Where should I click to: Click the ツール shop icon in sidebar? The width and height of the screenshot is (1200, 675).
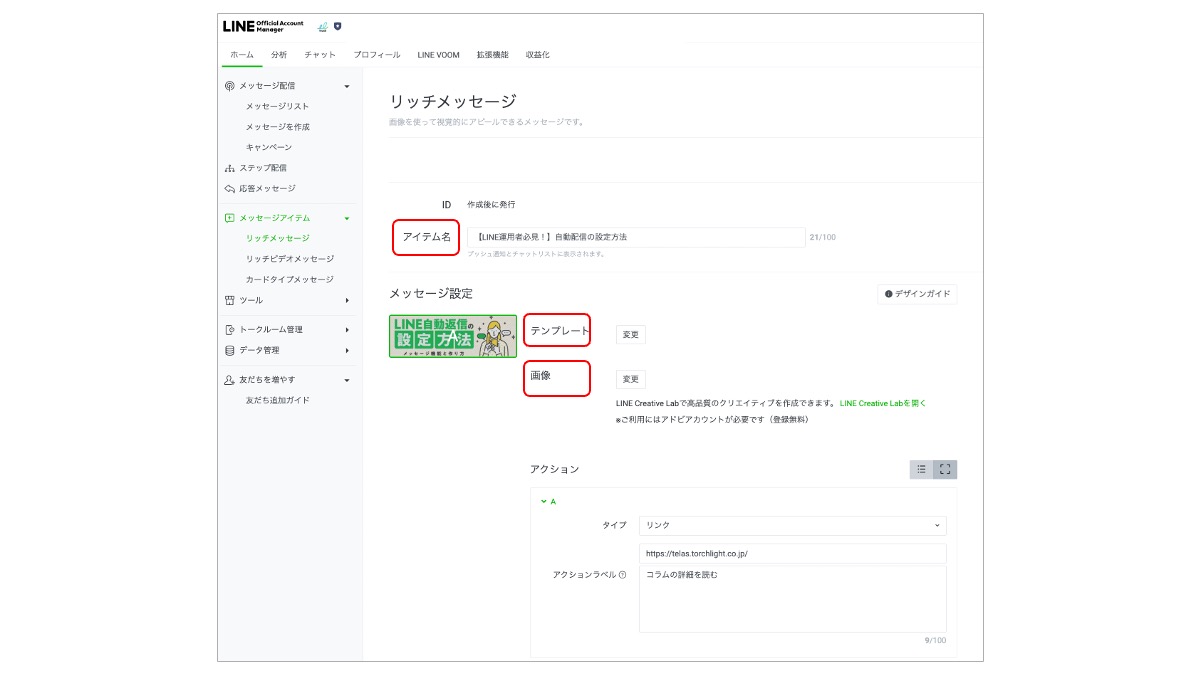click(230, 300)
